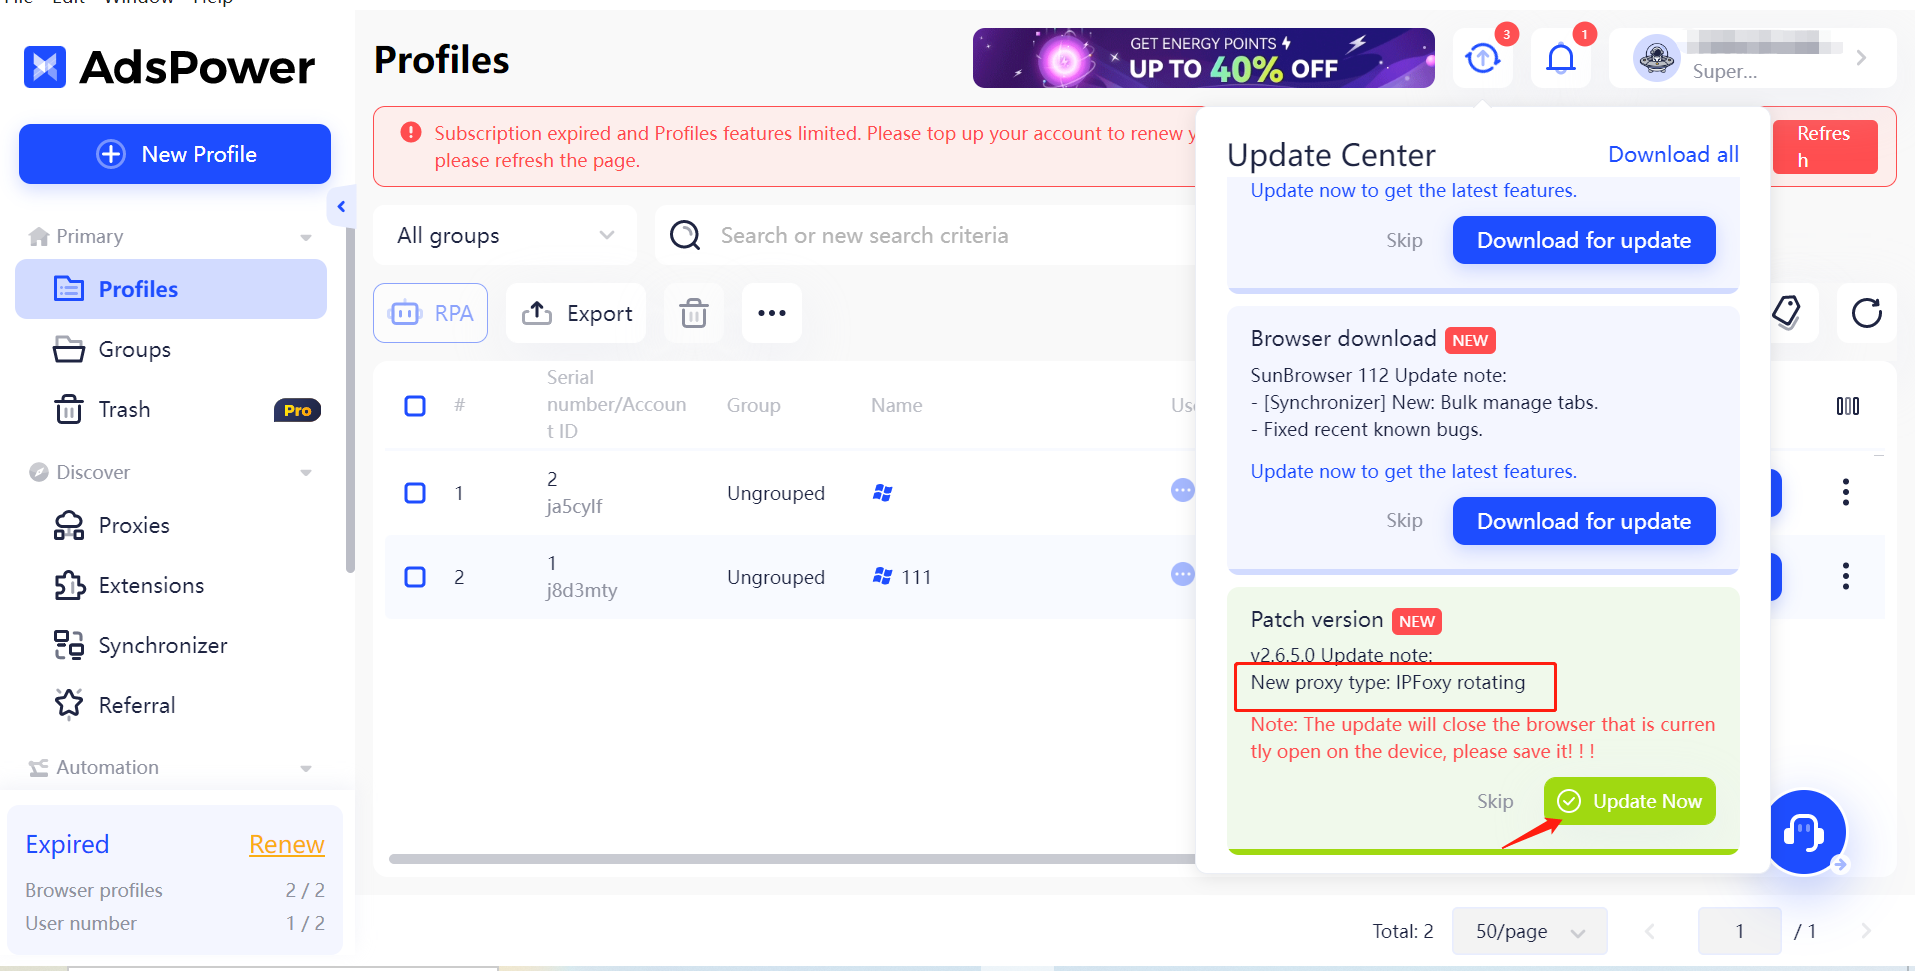Click the RPA button
The image size is (1916, 971).
tap(431, 313)
